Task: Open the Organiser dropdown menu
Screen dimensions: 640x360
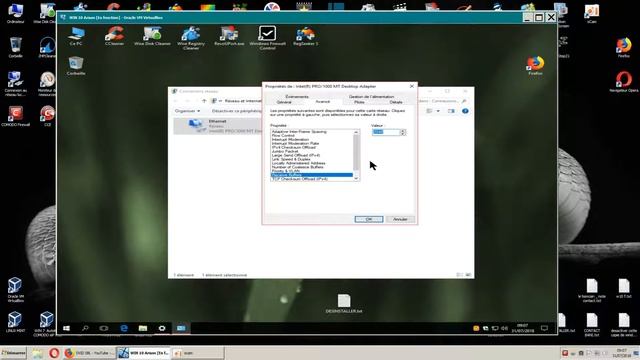Action: coord(187,111)
